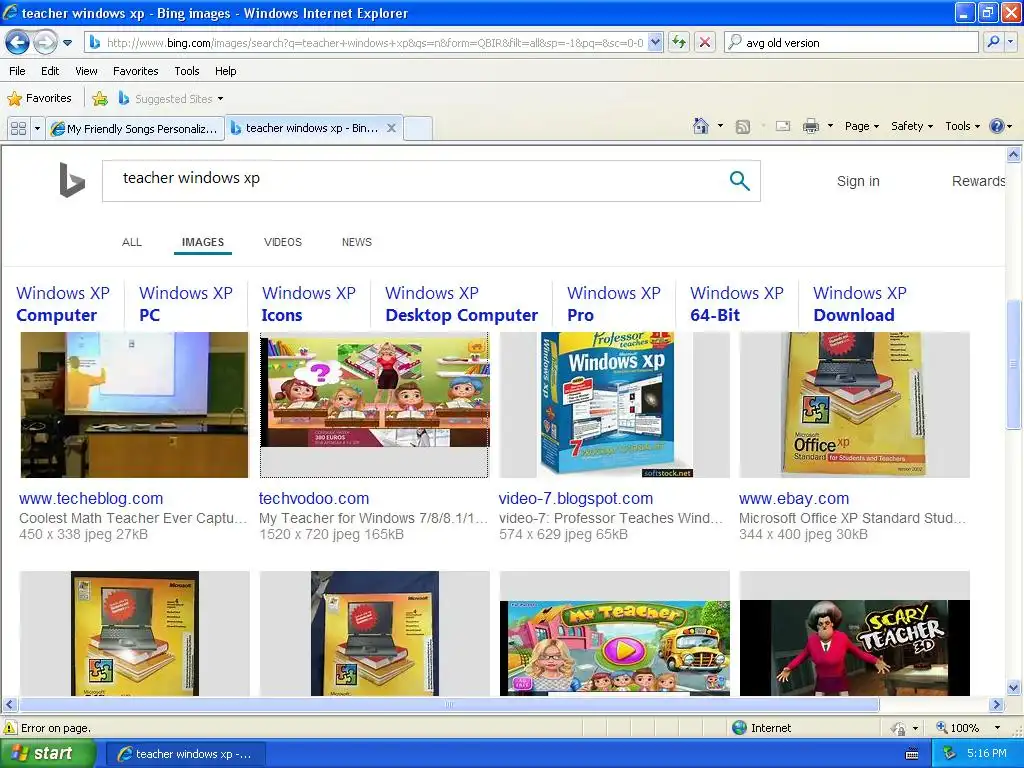
Task: Open the Safety command menu
Action: pos(912,126)
